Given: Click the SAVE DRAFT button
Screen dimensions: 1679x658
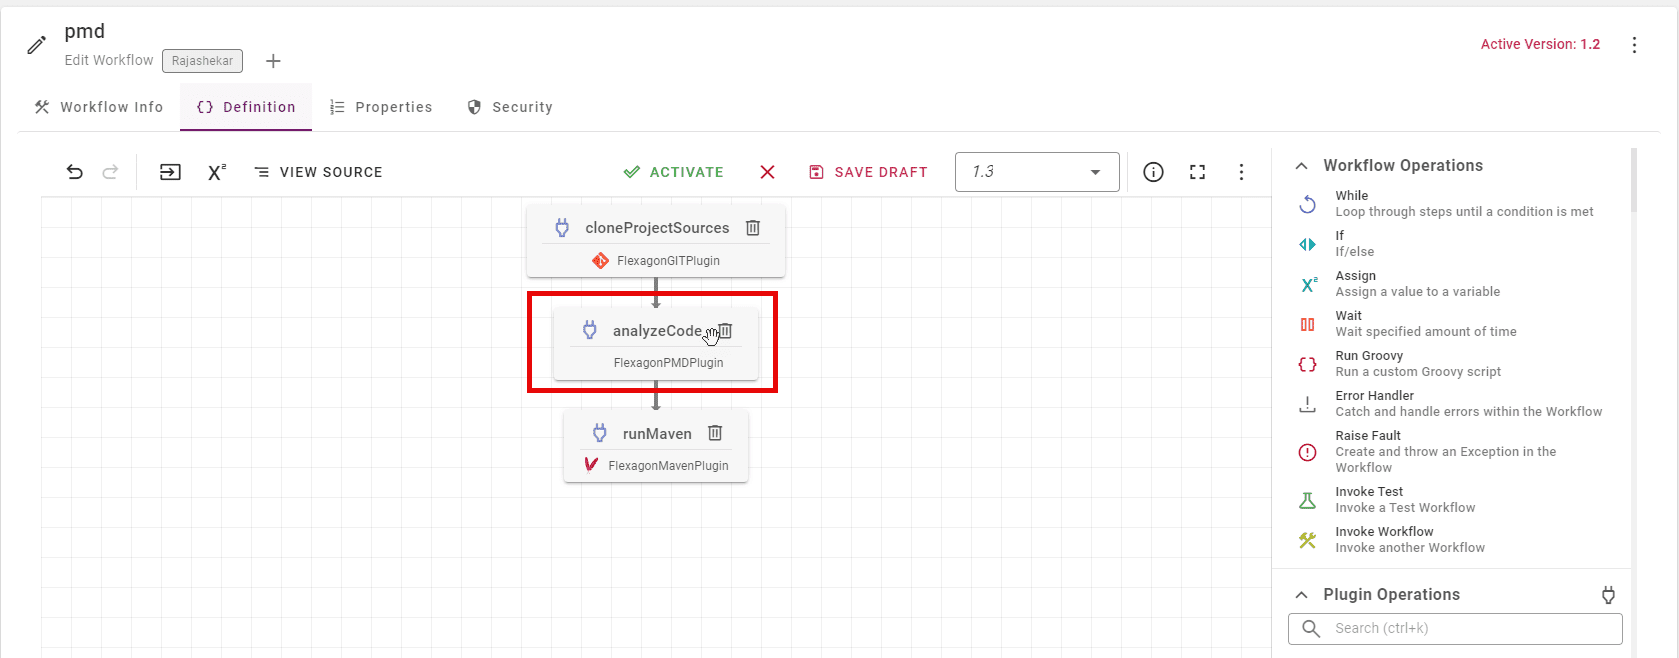Looking at the screenshot, I should click(x=868, y=172).
